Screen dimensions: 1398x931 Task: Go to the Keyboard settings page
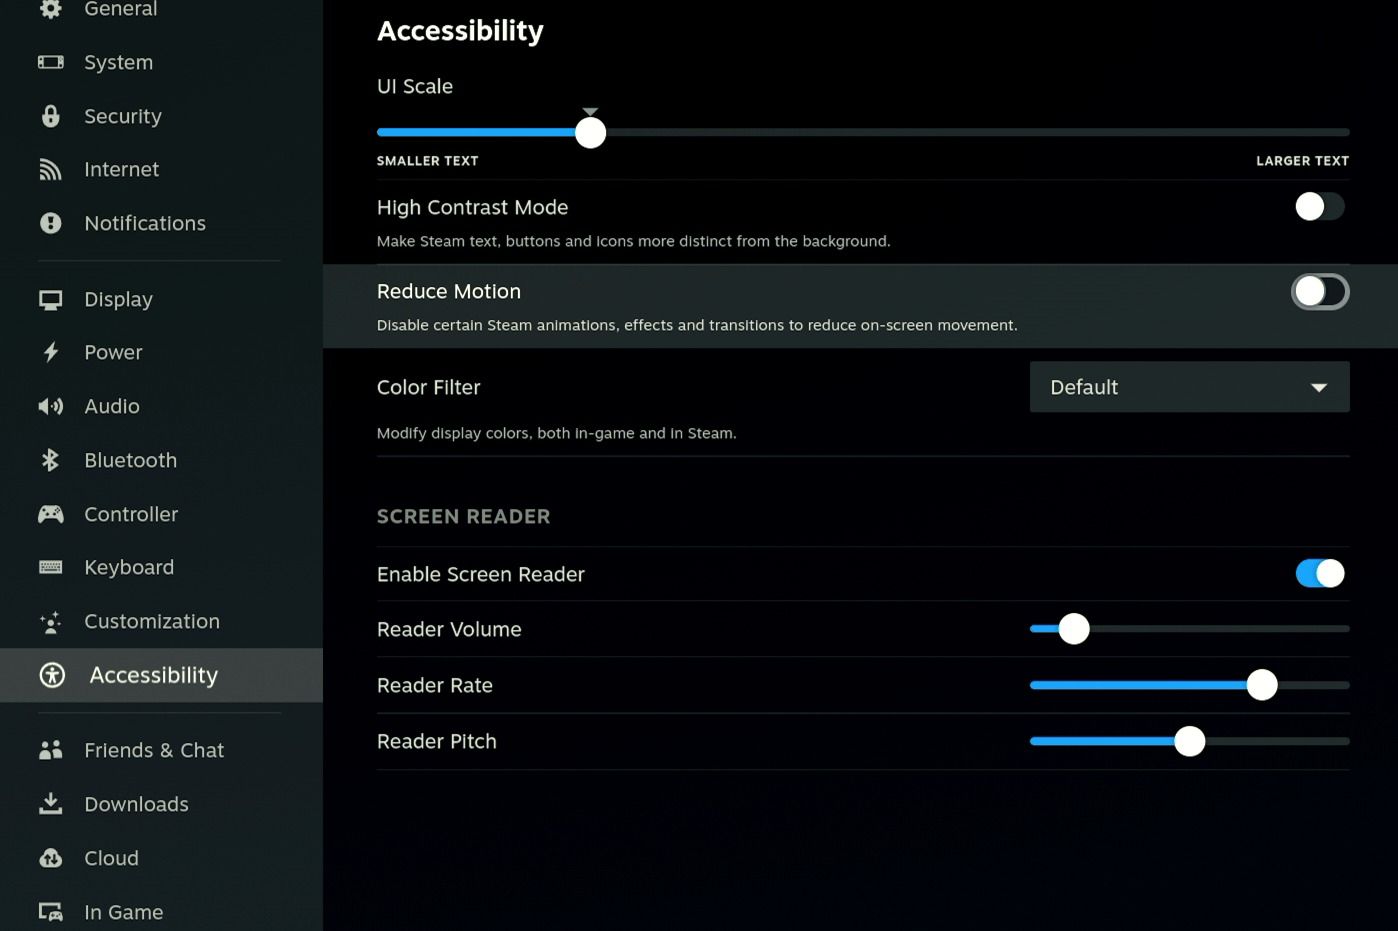[129, 567]
